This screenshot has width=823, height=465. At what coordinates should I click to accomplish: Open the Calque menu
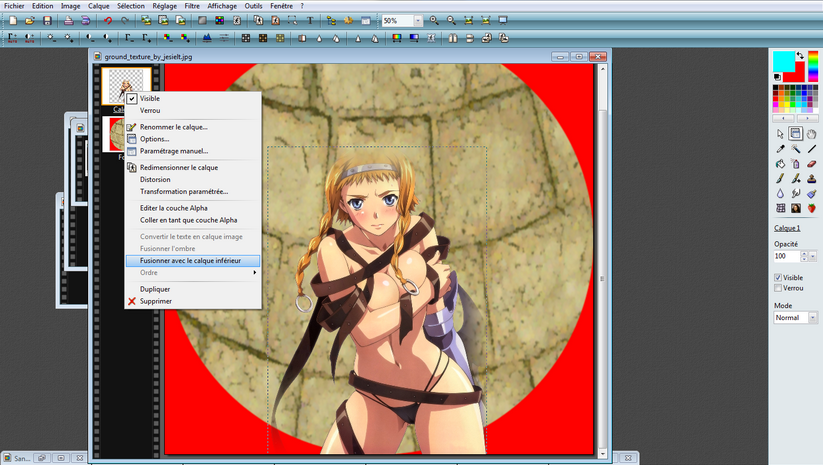click(x=99, y=6)
